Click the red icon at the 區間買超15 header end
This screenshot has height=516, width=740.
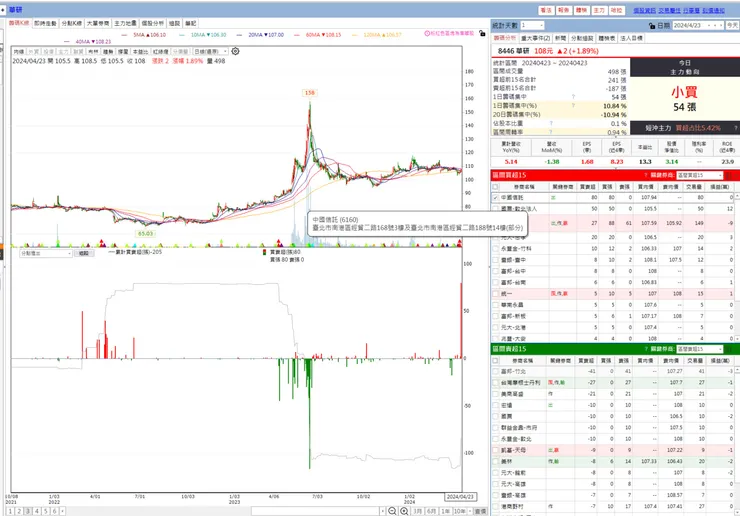pyautogui.click(x=730, y=175)
